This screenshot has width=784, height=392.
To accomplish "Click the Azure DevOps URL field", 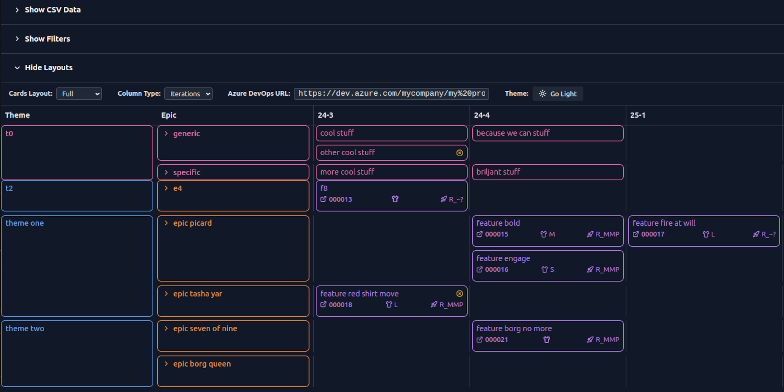I will [x=392, y=94].
